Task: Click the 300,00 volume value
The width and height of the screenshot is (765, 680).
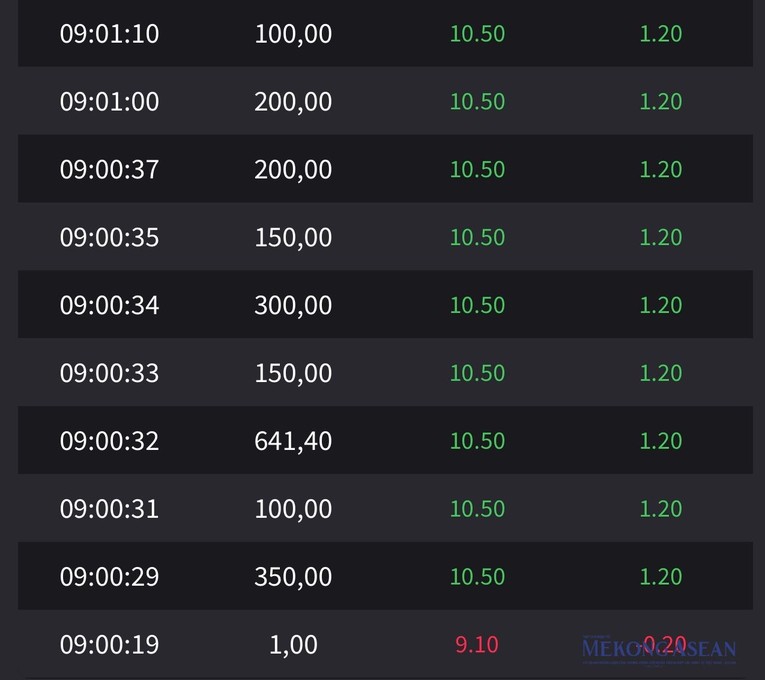Action: click(293, 305)
